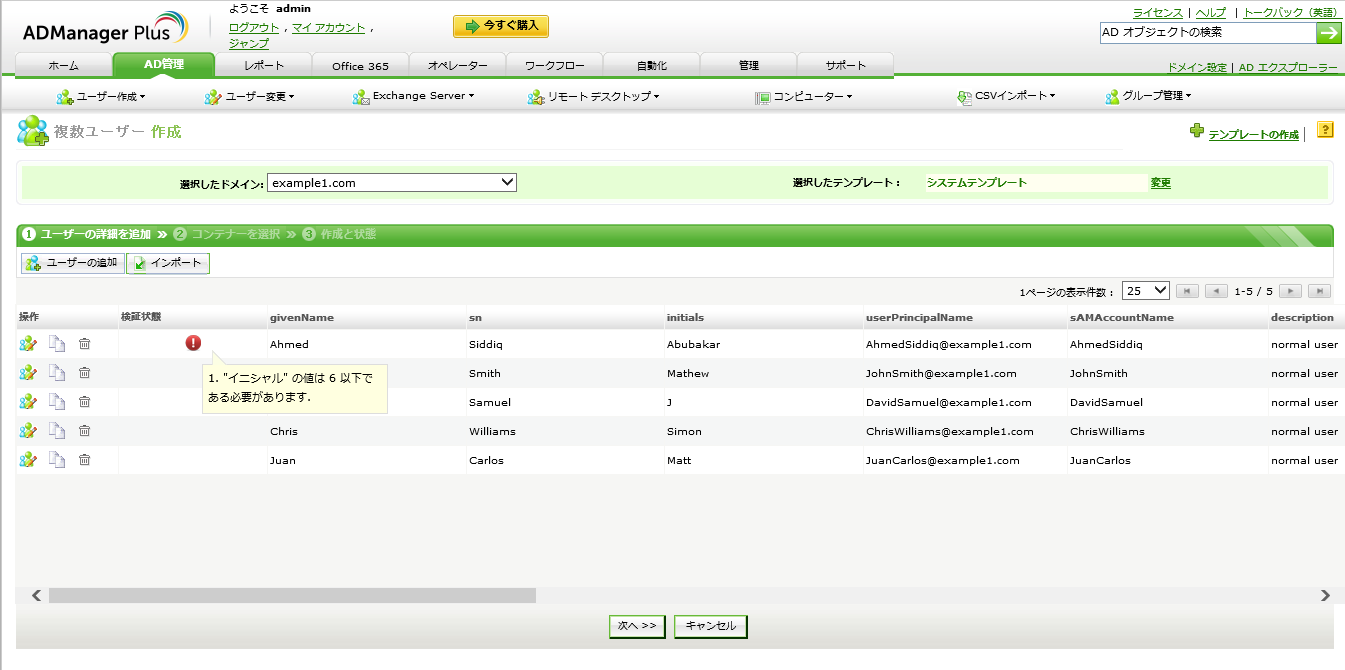
Task: Click the red validation error icon for Ahmed
Action: pyautogui.click(x=193, y=343)
